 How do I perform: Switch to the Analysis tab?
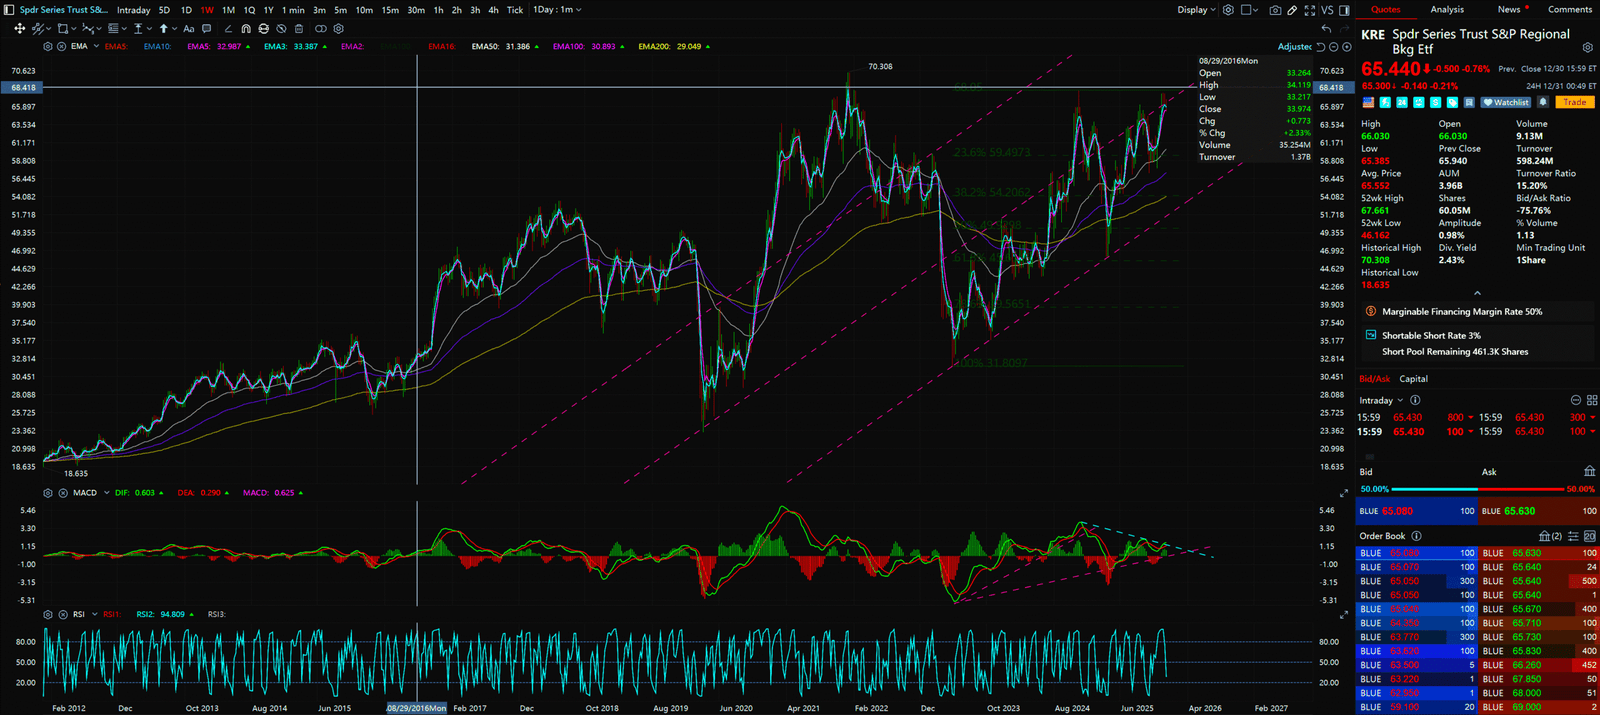[x=1447, y=10]
